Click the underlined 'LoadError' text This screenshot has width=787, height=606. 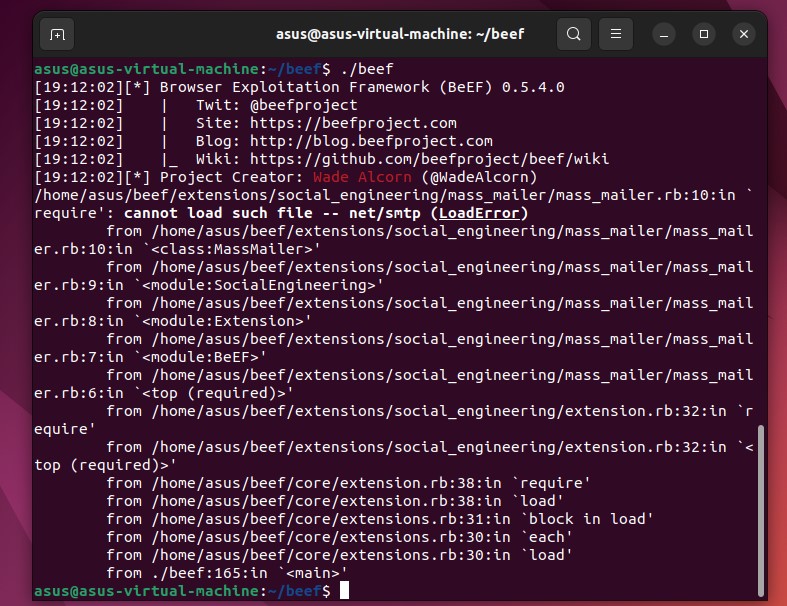[x=479, y=213]
